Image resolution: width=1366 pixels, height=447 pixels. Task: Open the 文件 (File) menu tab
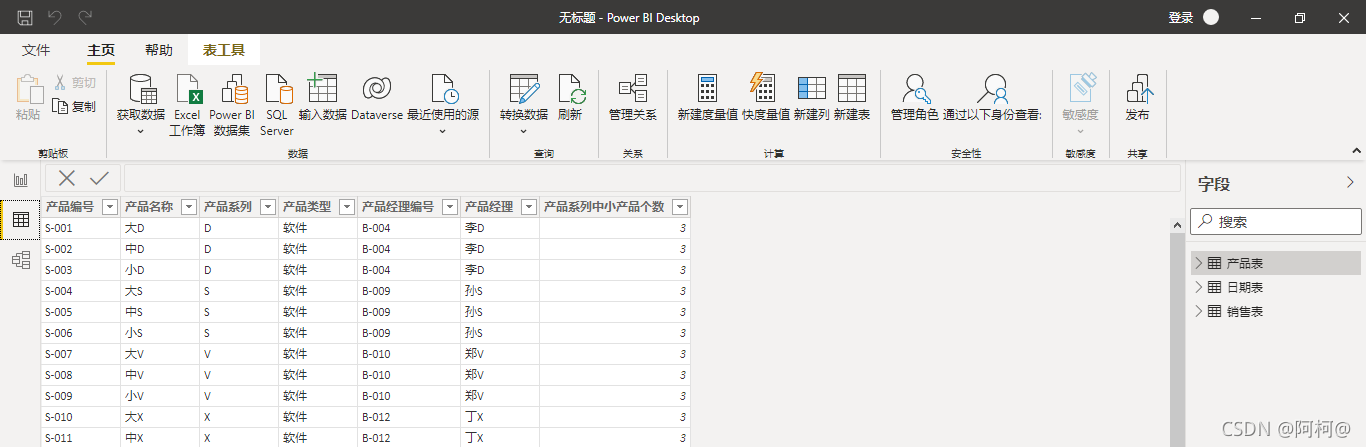tap(36, 50)
